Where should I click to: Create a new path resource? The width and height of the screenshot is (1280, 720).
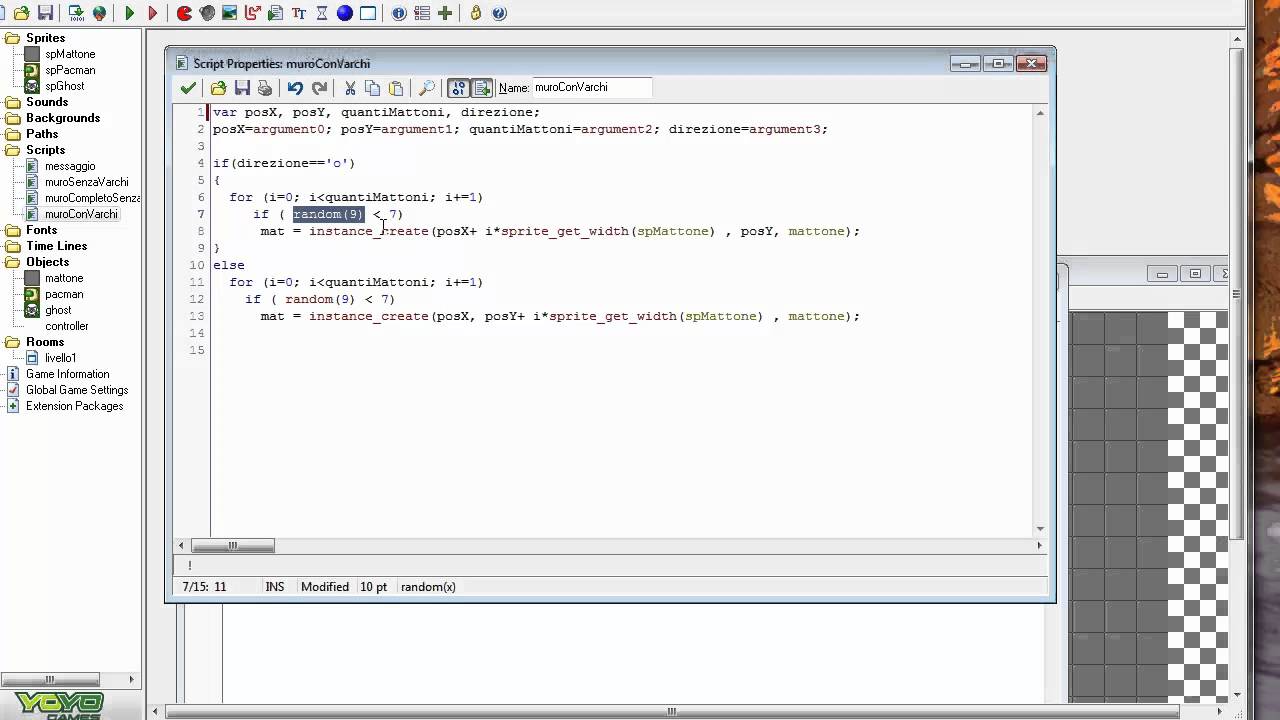pyautogui.click(x=253, y=13)
